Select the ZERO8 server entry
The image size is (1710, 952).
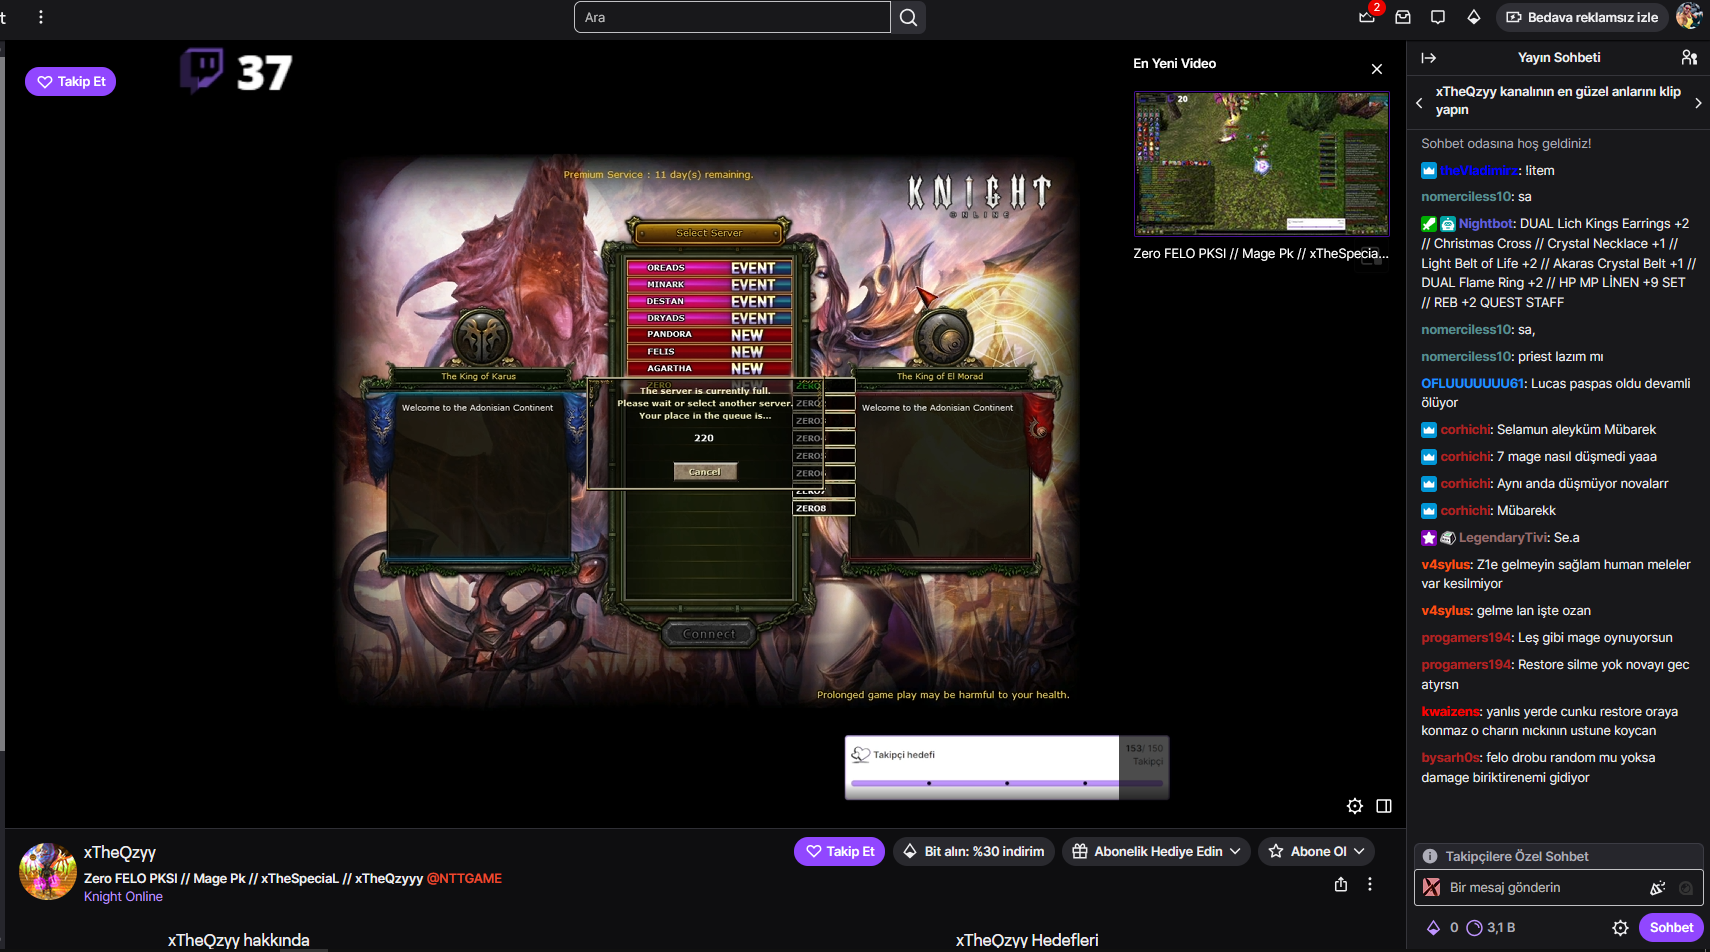(x=824, y=508)
